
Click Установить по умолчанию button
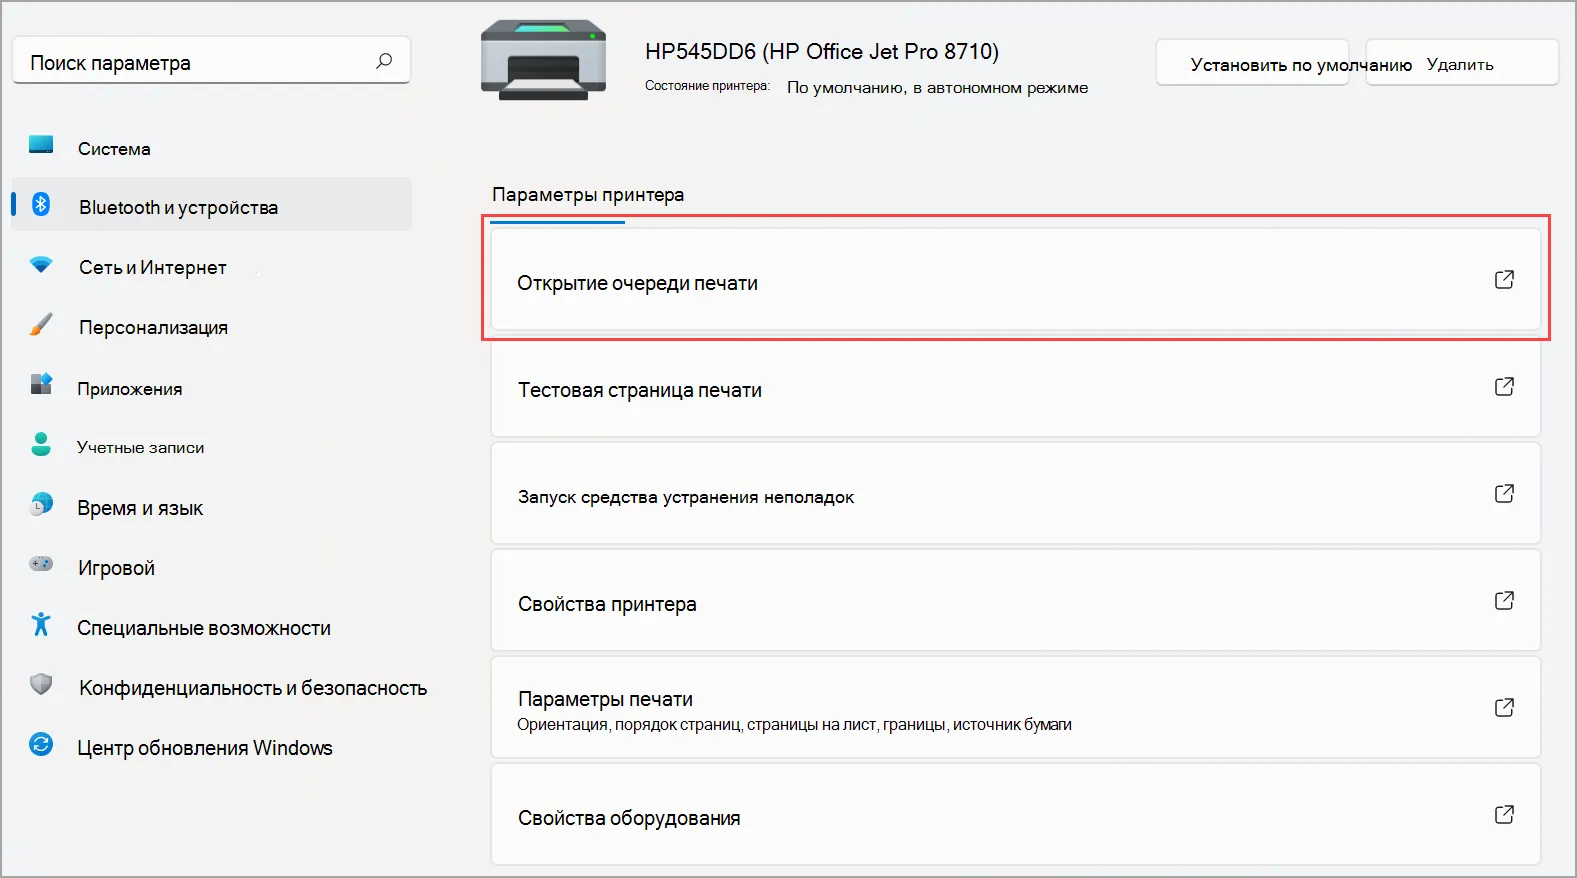tap(1253, 63)
